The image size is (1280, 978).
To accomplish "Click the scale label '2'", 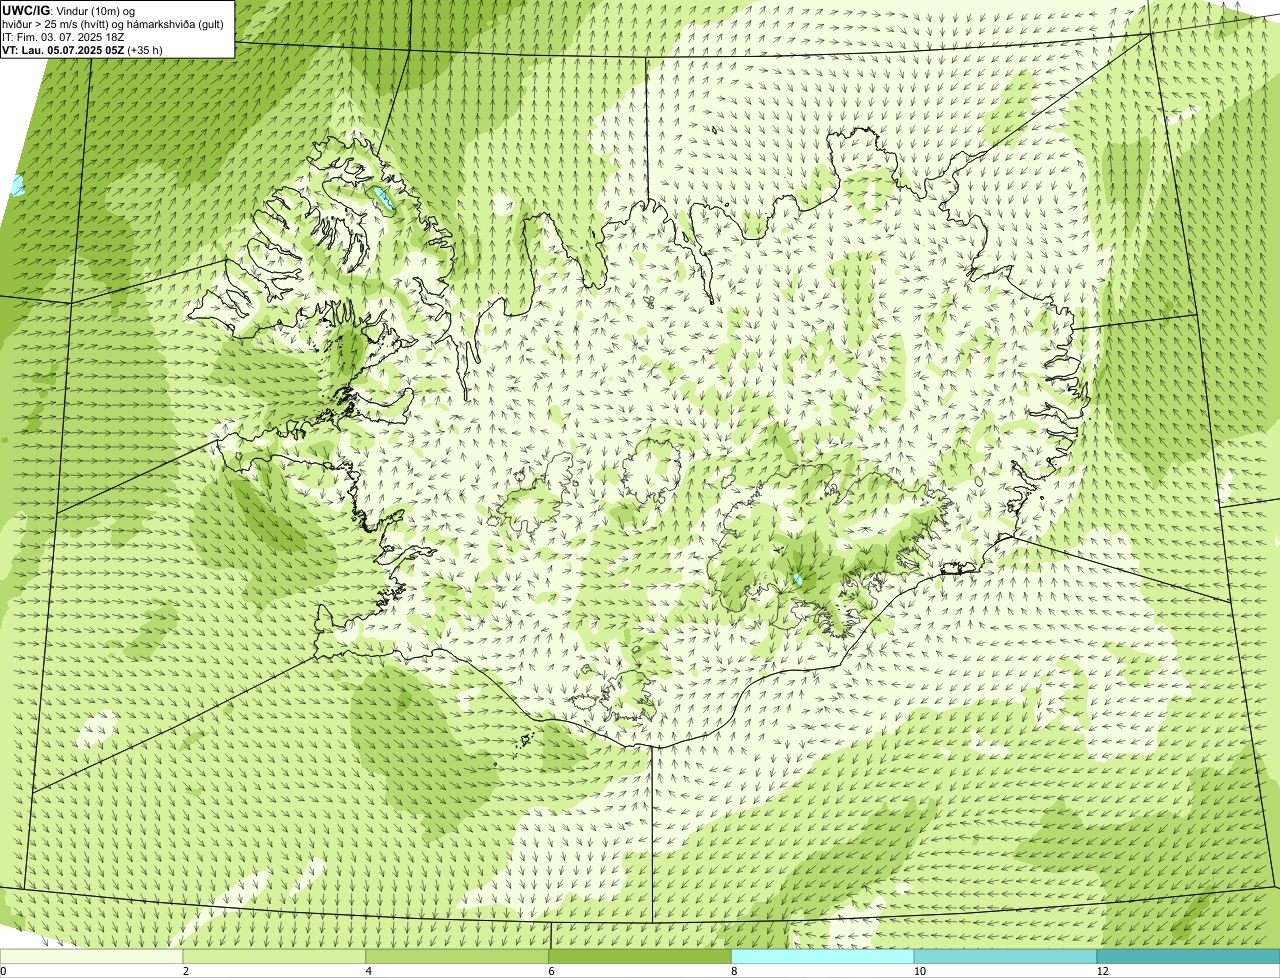I will 185,971.
